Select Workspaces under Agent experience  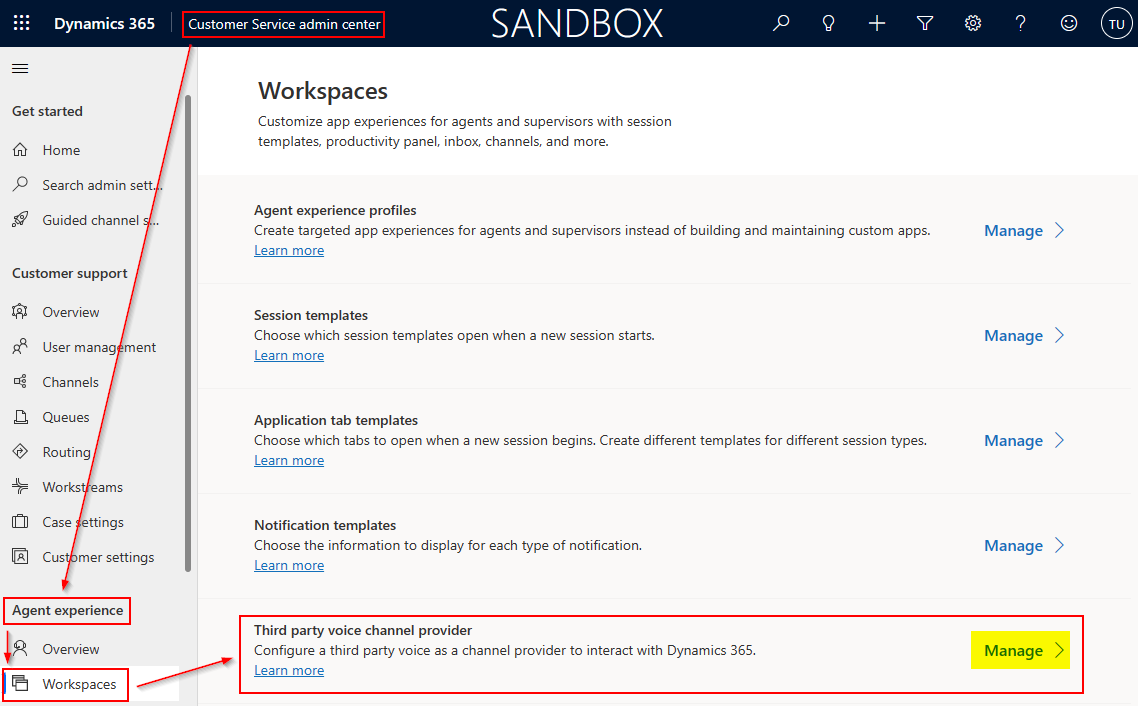click(x=79, y=684)
